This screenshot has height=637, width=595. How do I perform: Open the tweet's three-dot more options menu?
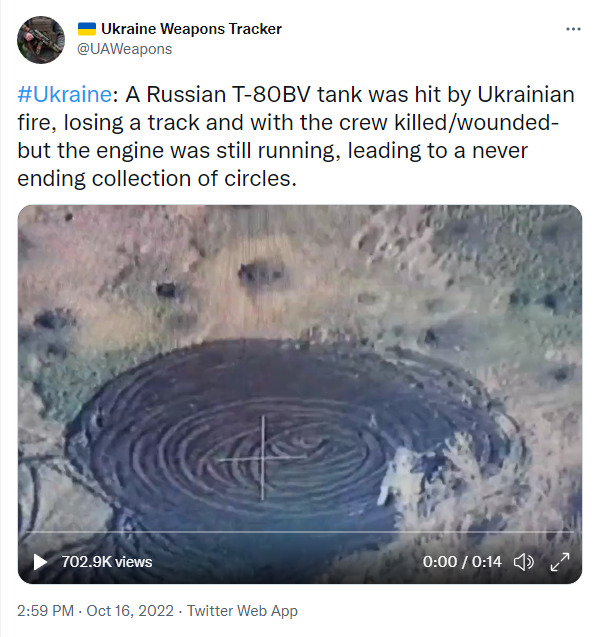coord(573,29)
